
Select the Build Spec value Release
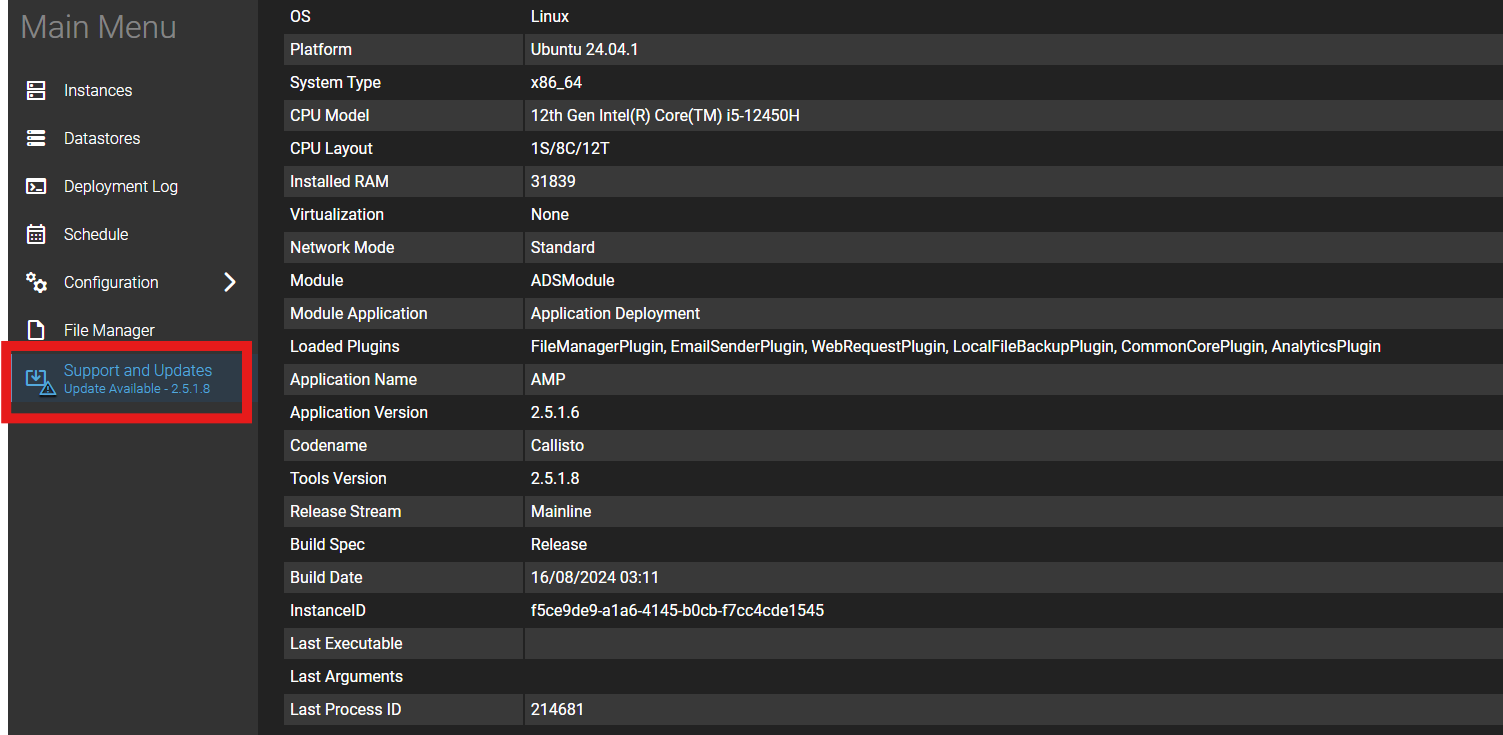point(559,545)
